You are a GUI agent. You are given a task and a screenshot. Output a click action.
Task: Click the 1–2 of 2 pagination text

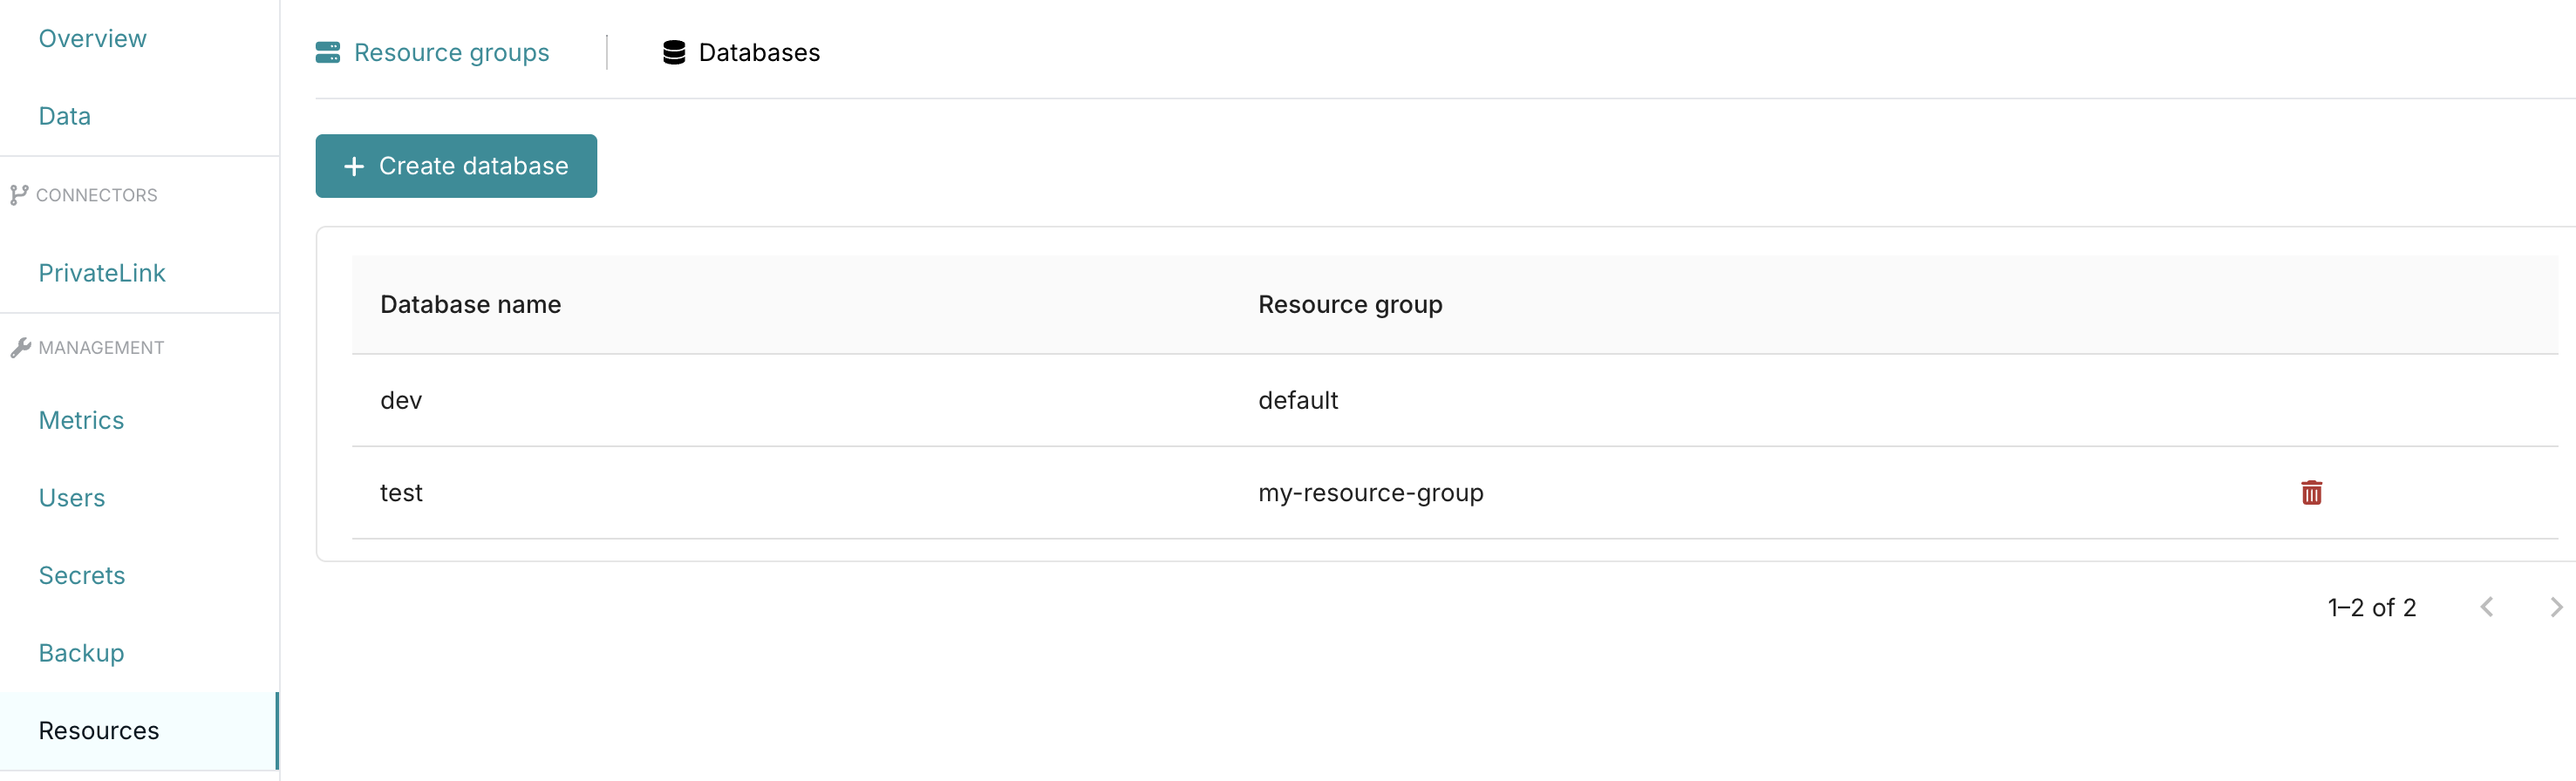2371,607
